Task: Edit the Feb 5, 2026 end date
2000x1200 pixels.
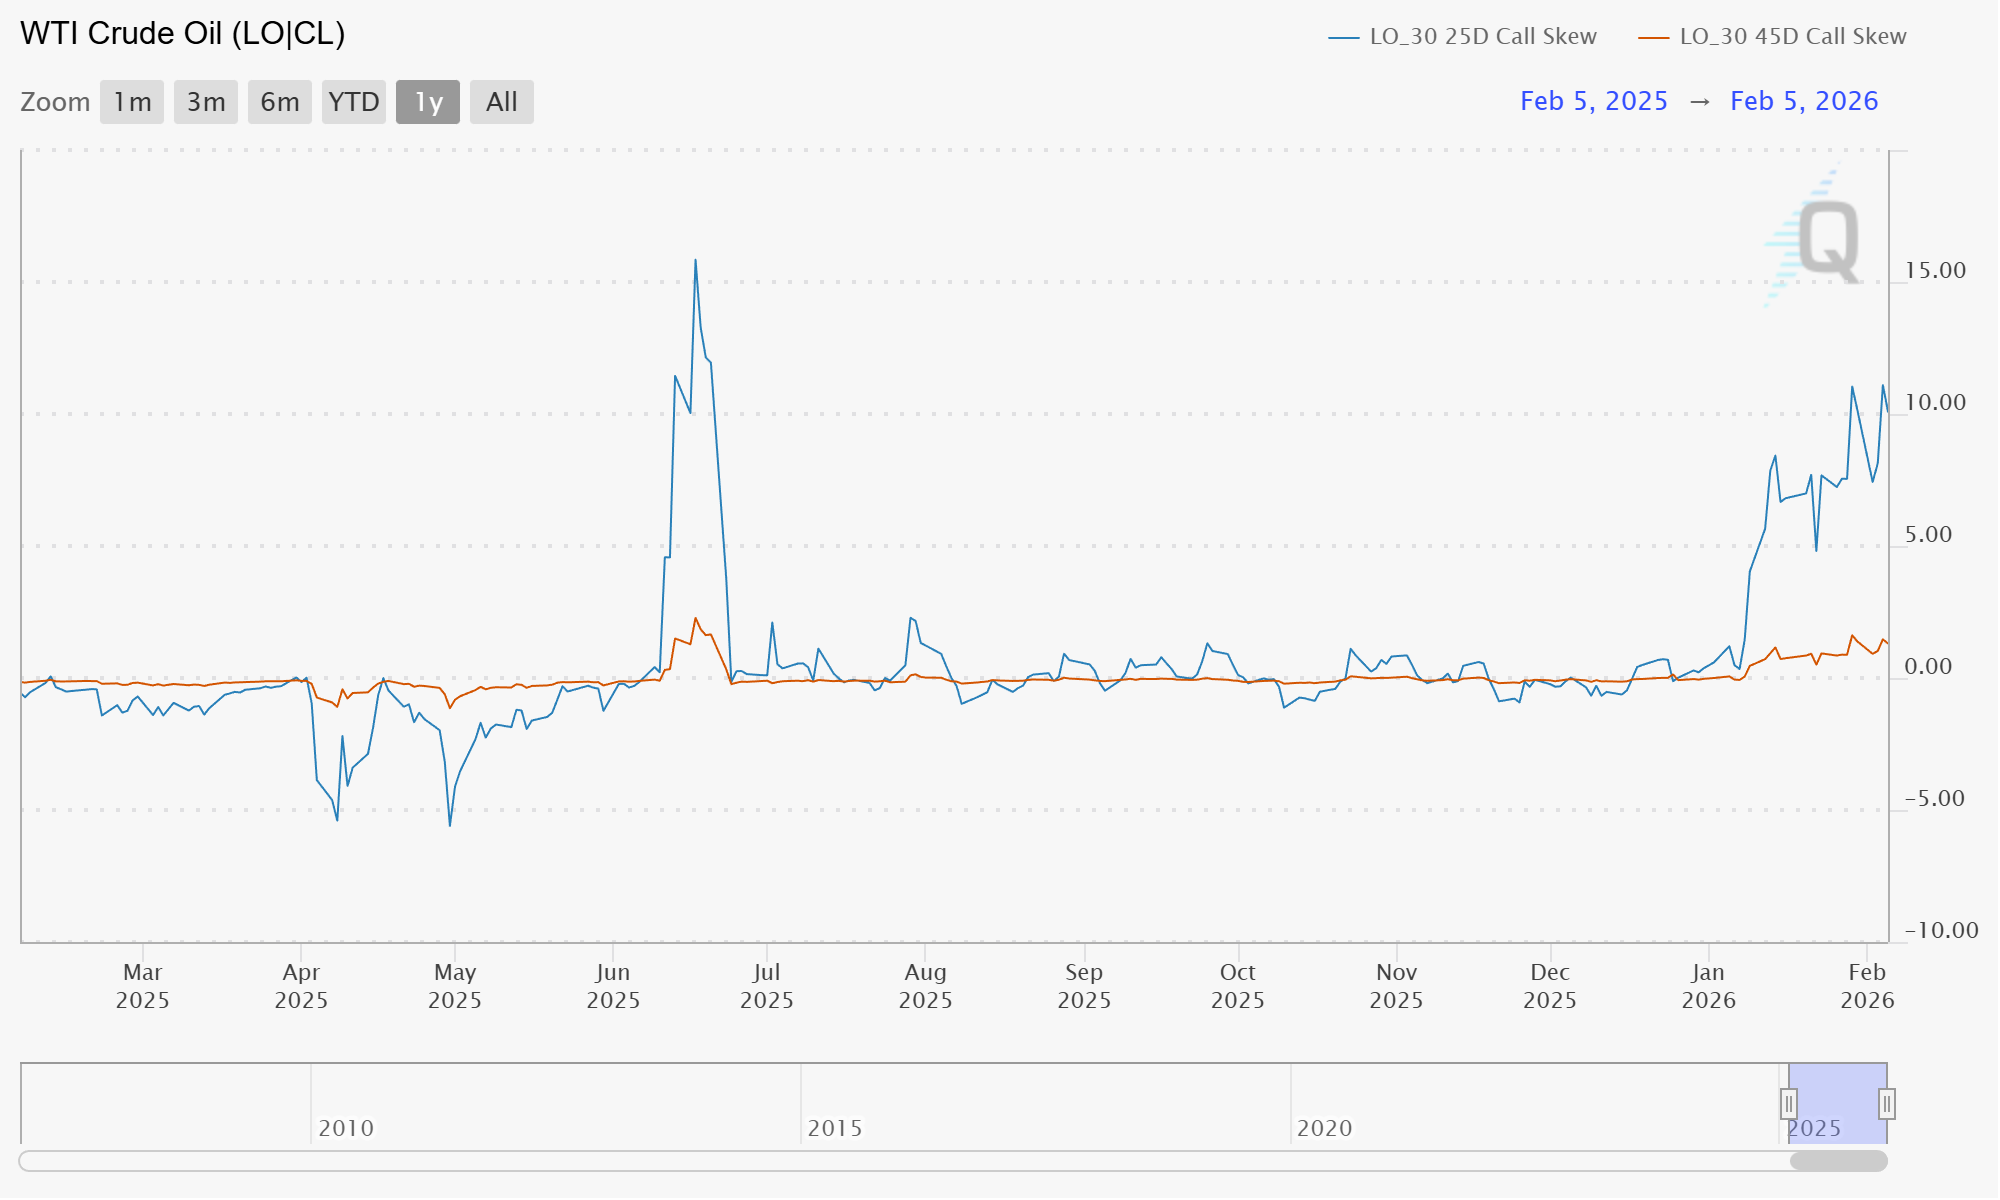Action: pos(1804,101)
